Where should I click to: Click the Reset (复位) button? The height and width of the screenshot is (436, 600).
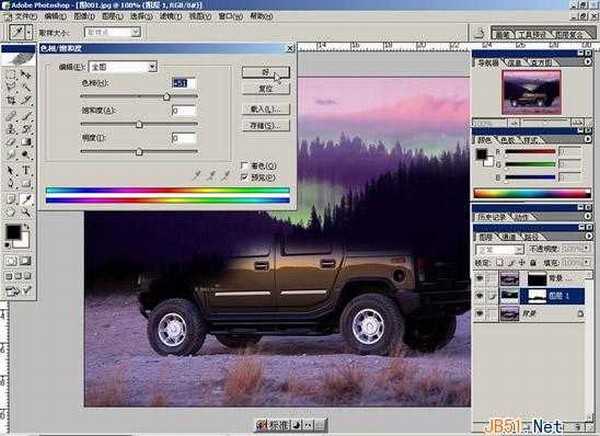(x=265, y=89)
